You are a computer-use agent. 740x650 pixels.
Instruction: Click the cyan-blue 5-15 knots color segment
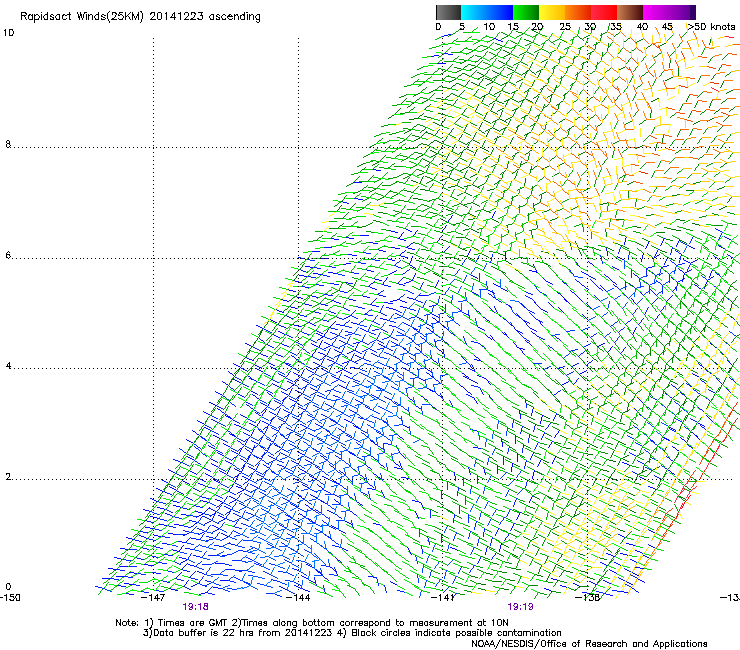click(x=487, y=12)
